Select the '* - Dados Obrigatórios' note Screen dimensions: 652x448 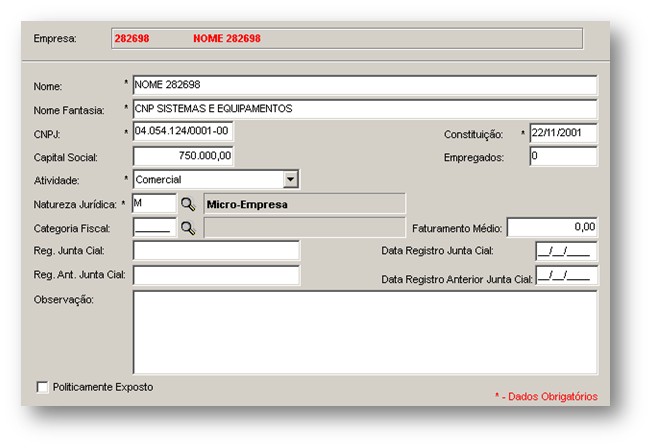[x=546, y=396]
